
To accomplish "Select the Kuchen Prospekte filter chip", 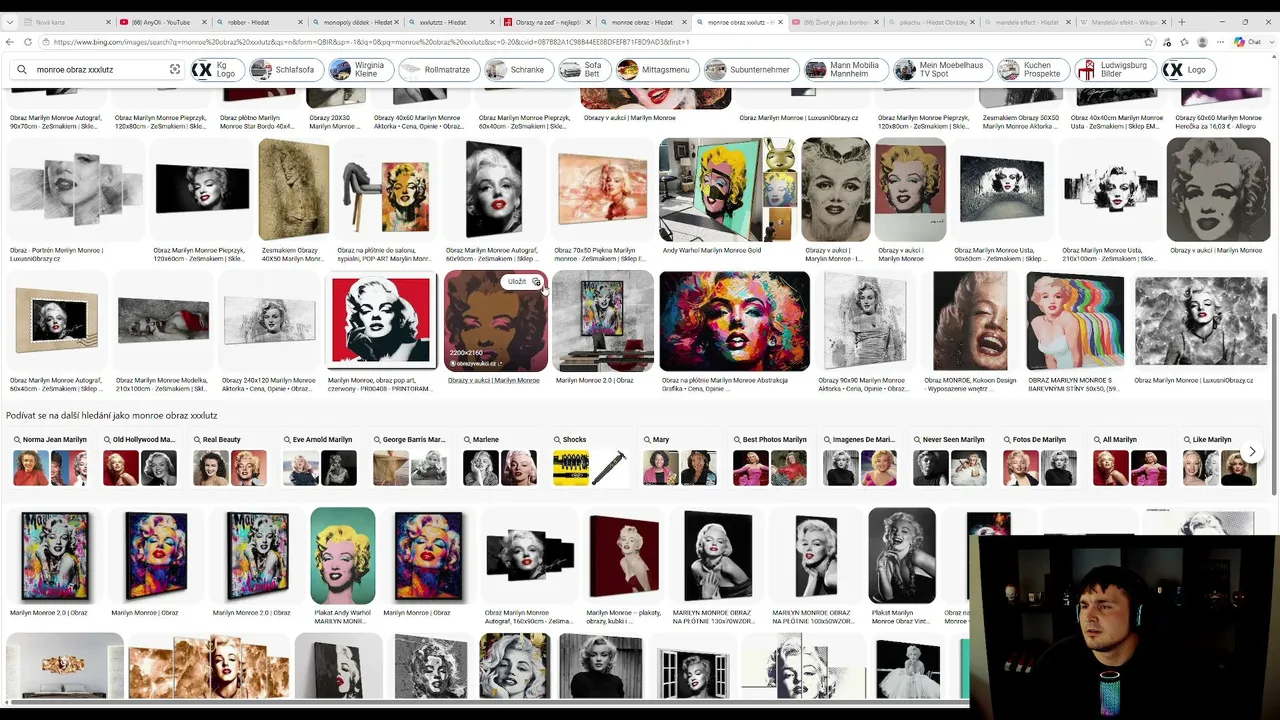I will pos(1032,70).
